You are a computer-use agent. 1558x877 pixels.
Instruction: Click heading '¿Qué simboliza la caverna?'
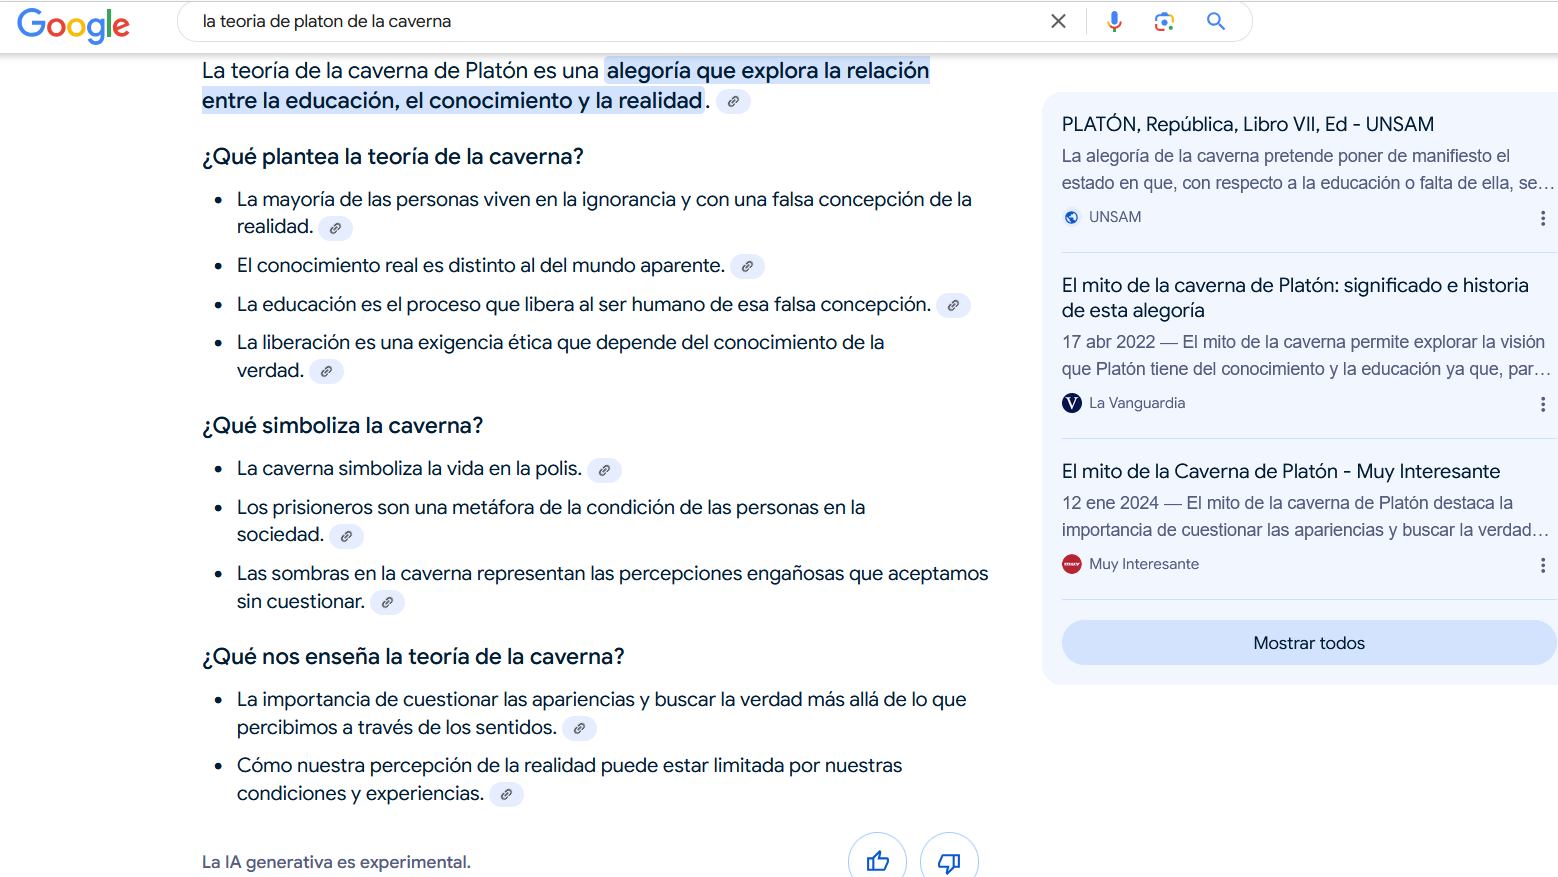pos(342,426)
